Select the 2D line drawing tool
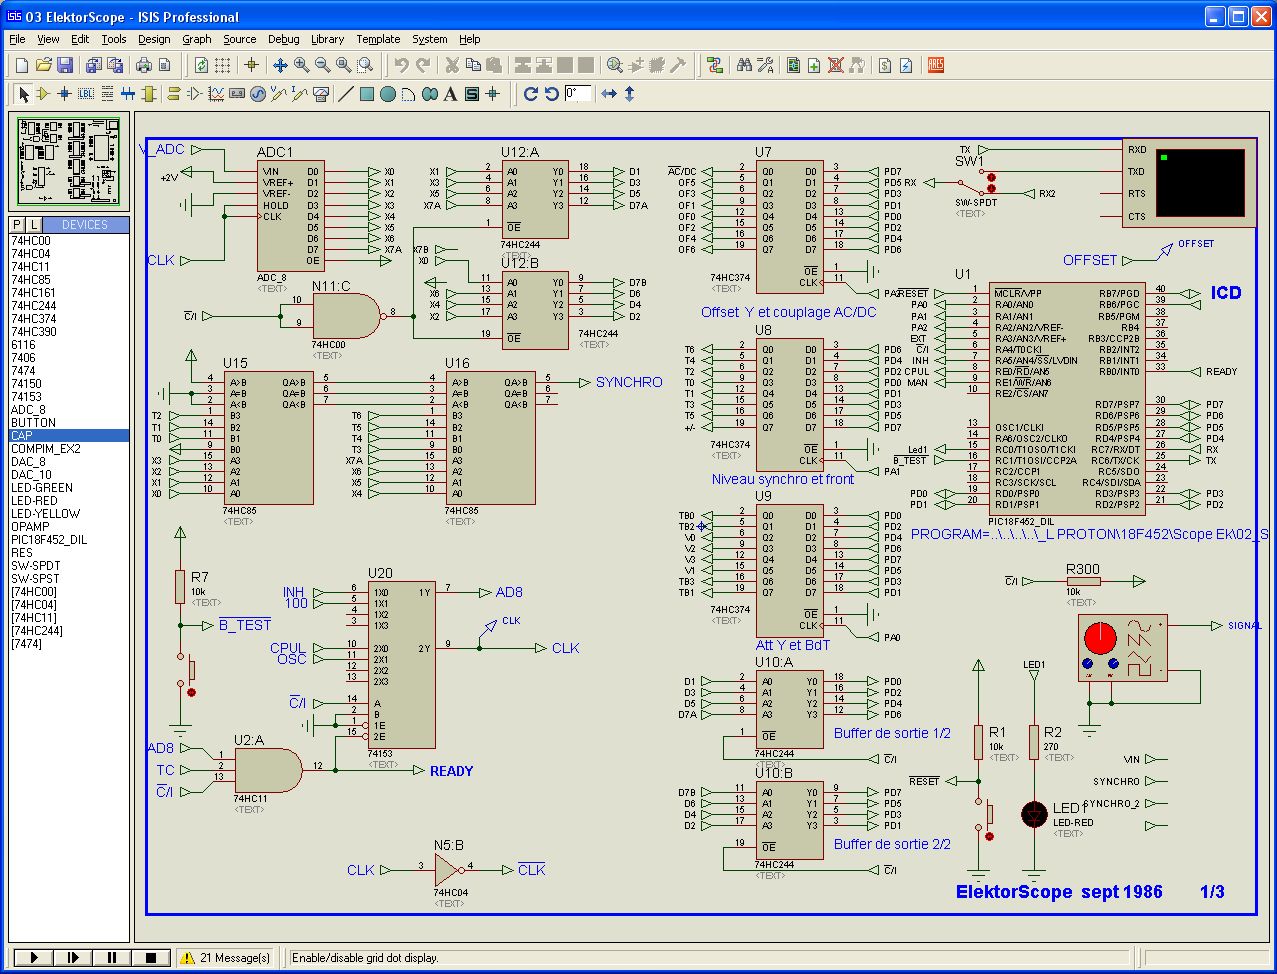Viewport: 1277px width, 974px height. coord(346,94)
